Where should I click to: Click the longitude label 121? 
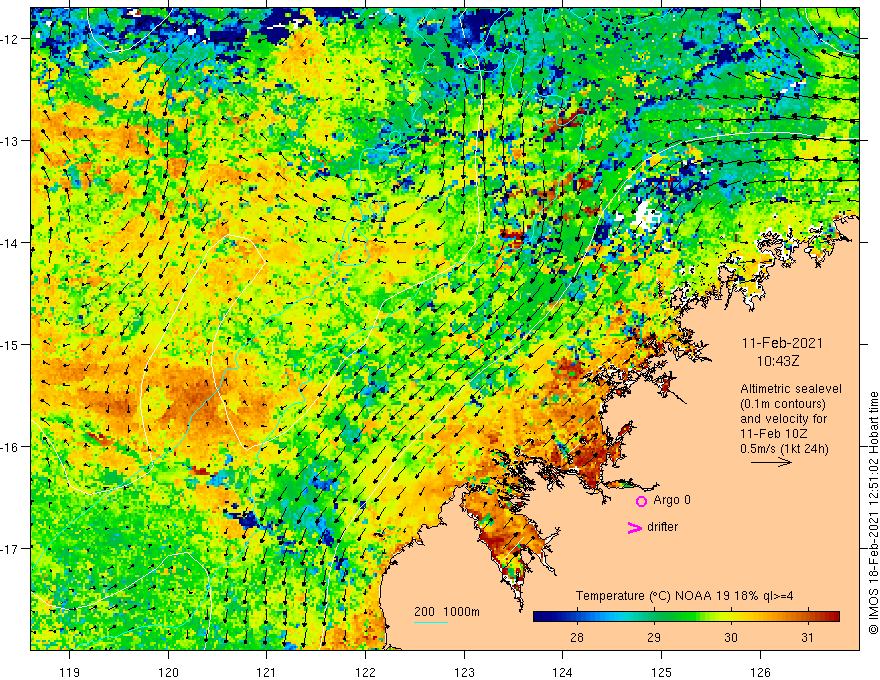tap(267, 672)
